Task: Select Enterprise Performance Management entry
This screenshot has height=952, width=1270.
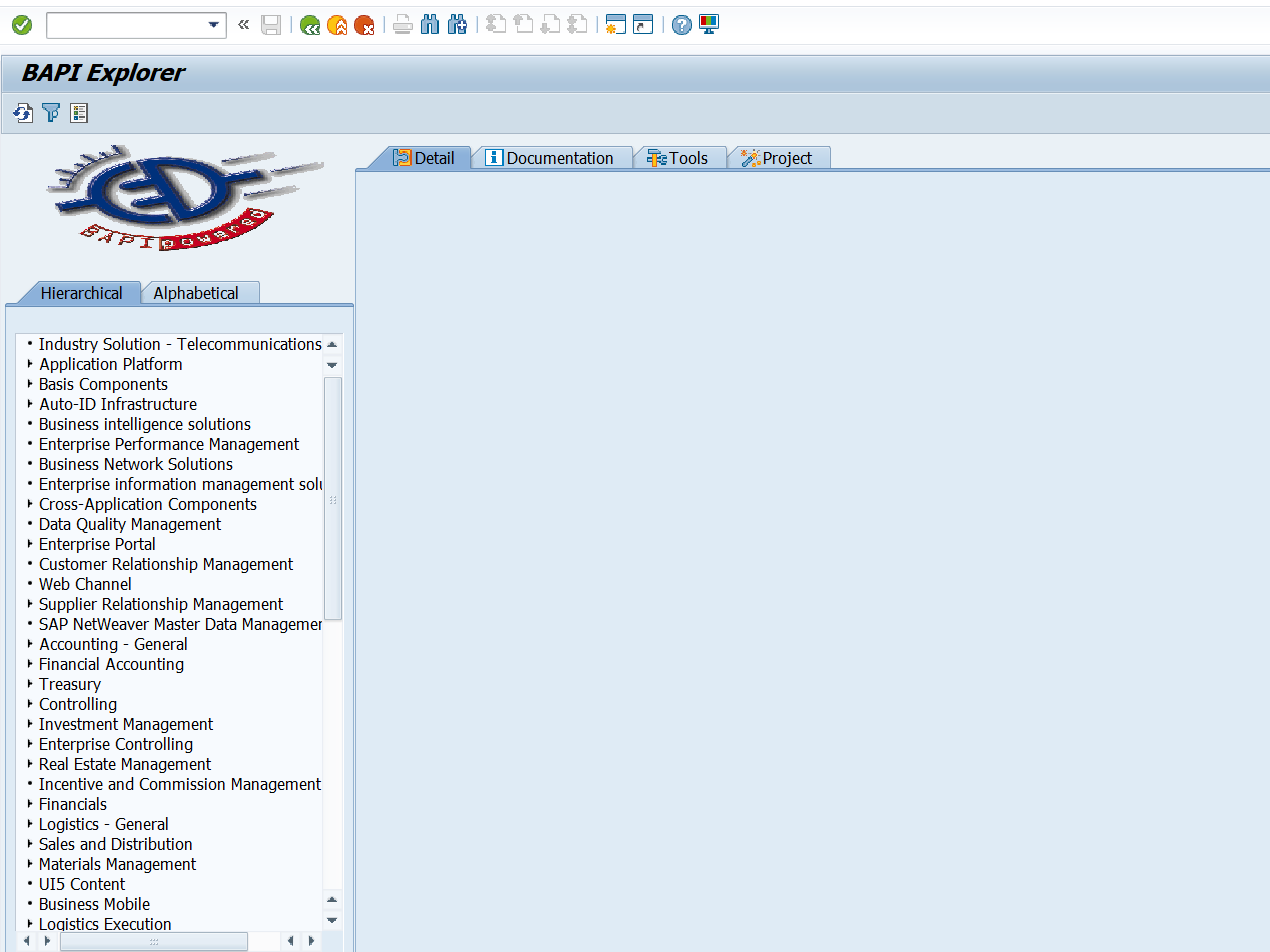Action: 169,444
